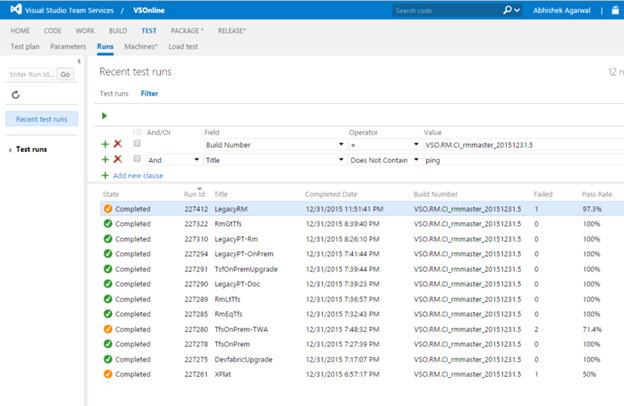The height and width of the screenshot is (406, 624).
Task: Click run Id 227280 cell
Action: click(196, 329)
